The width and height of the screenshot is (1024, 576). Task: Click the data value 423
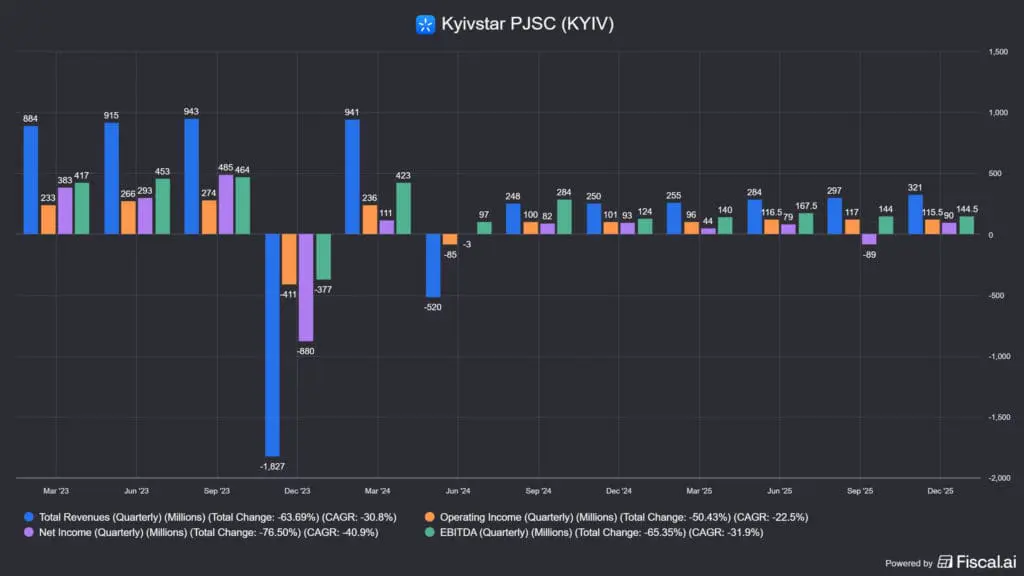(403, 176)
